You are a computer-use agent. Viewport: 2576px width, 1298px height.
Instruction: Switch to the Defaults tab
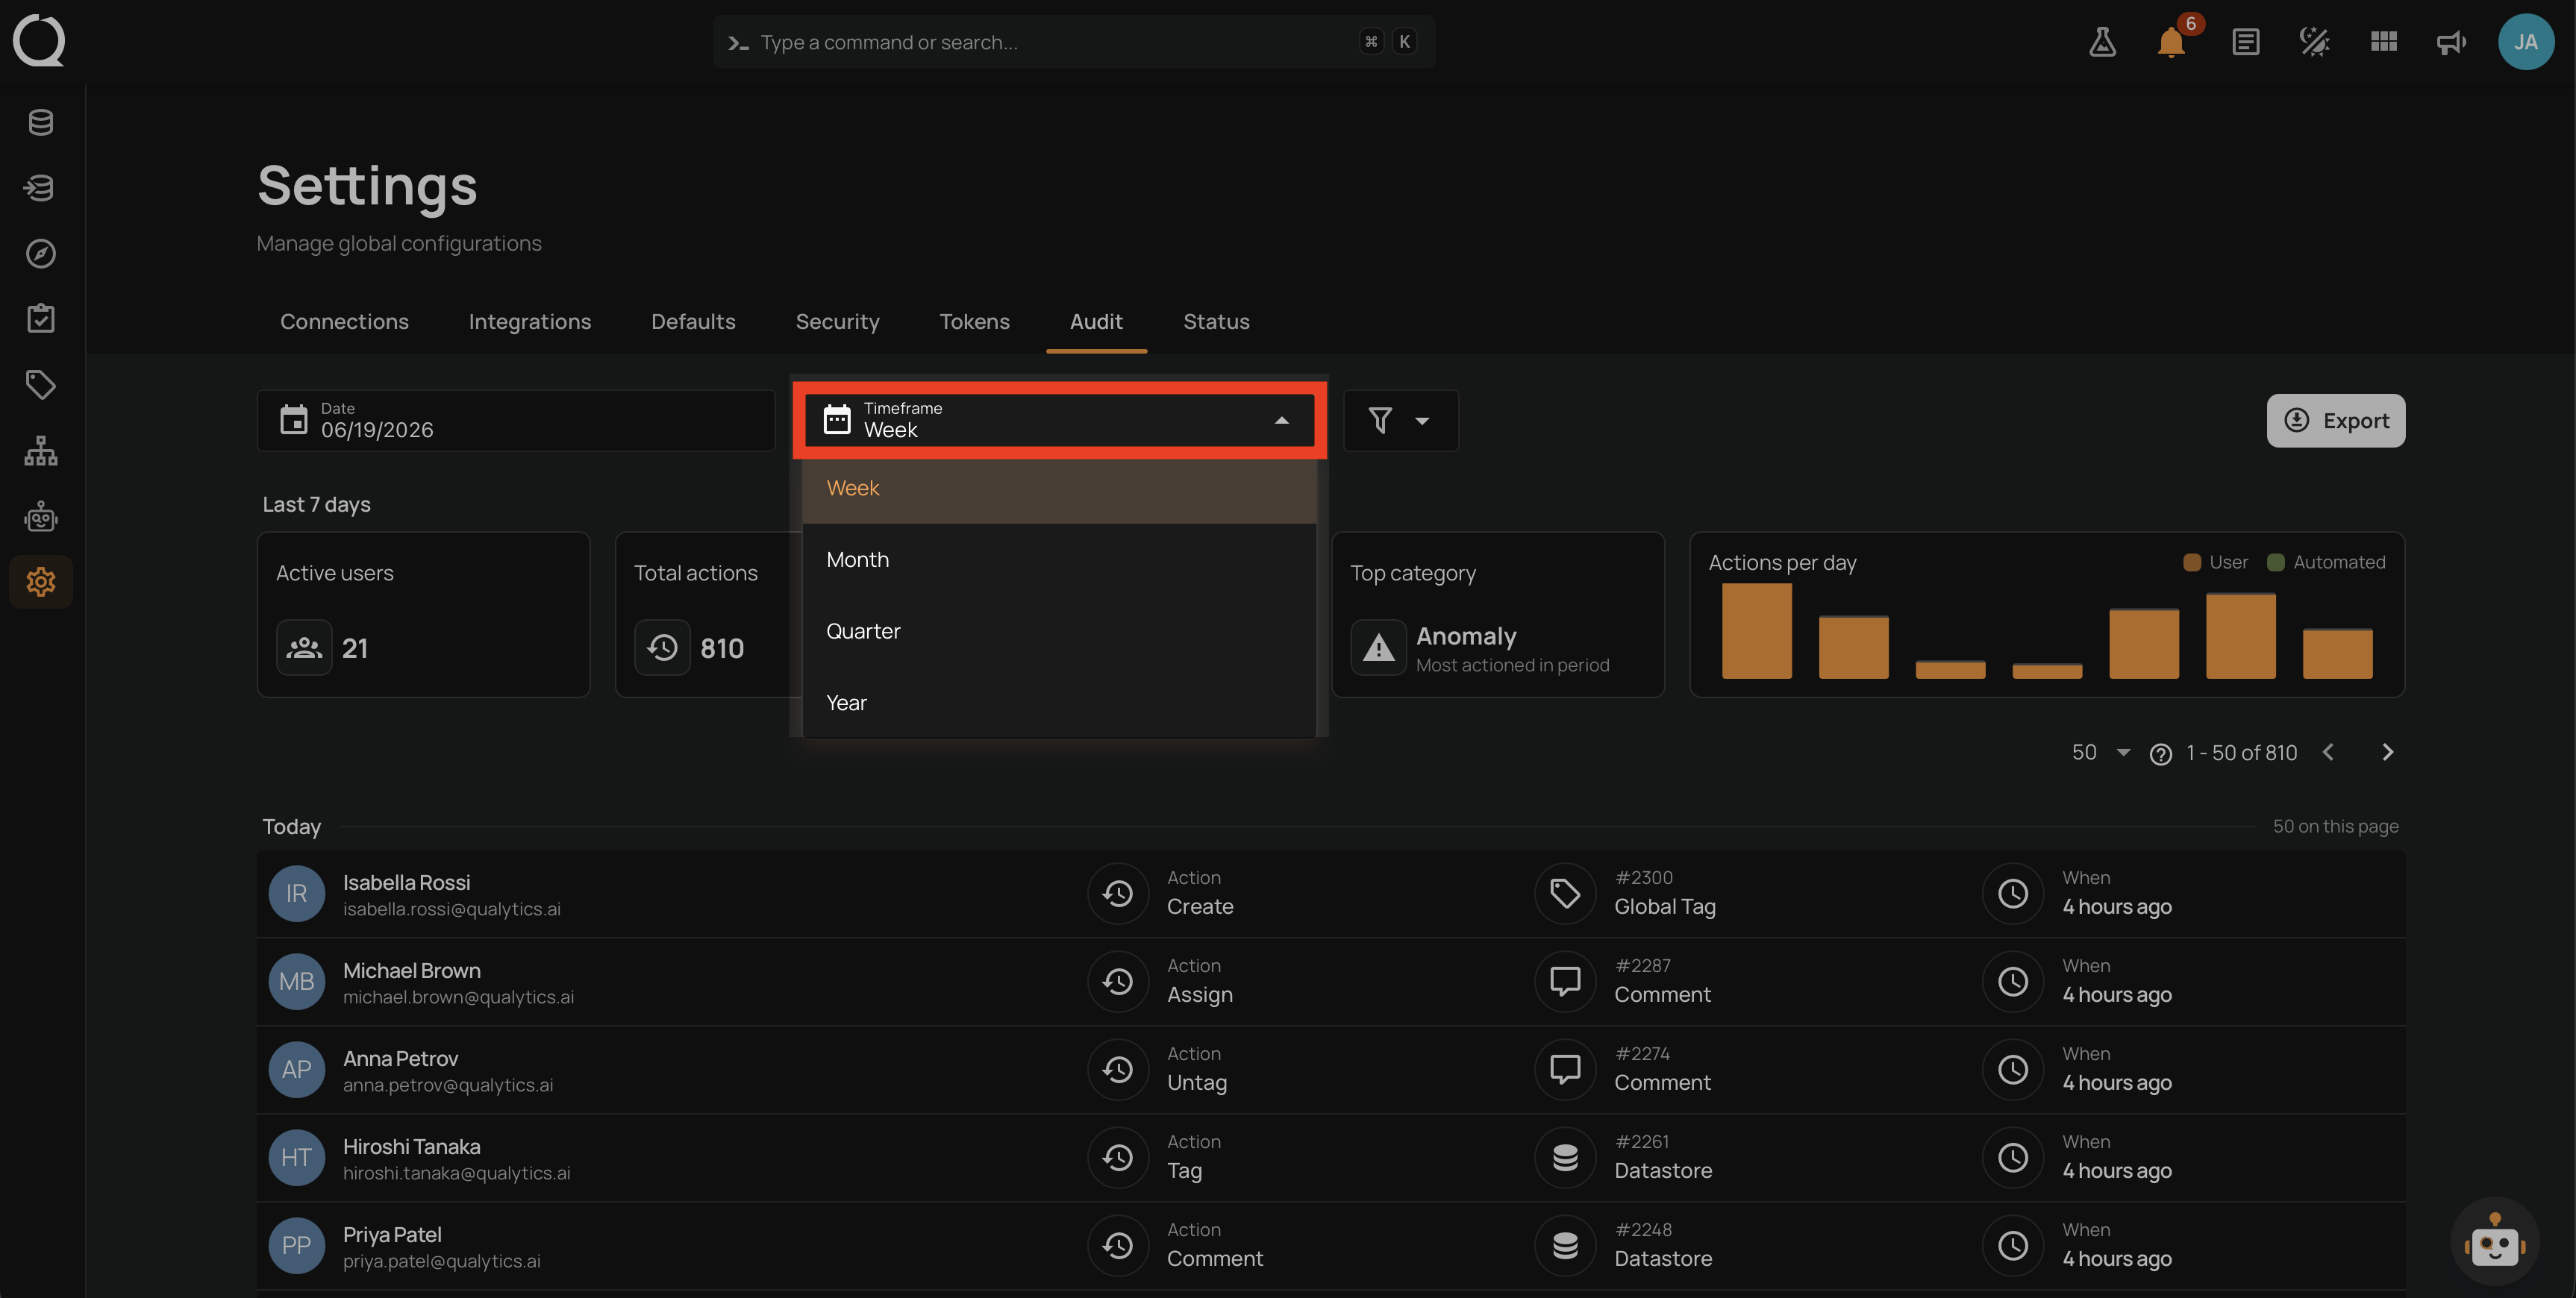pyautogui.click(x=693, y=322)
